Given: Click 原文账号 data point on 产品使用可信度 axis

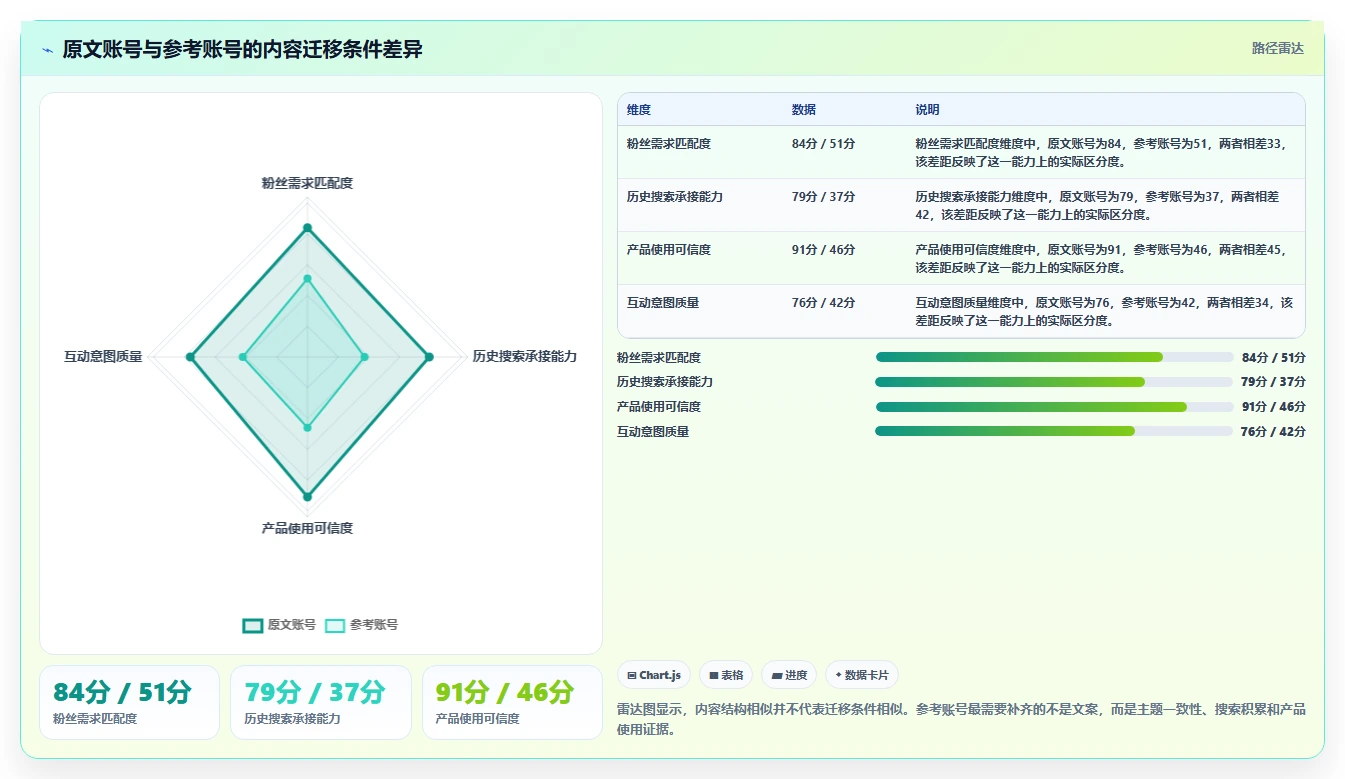Looking at the screenshot, I should click(307, 496).
